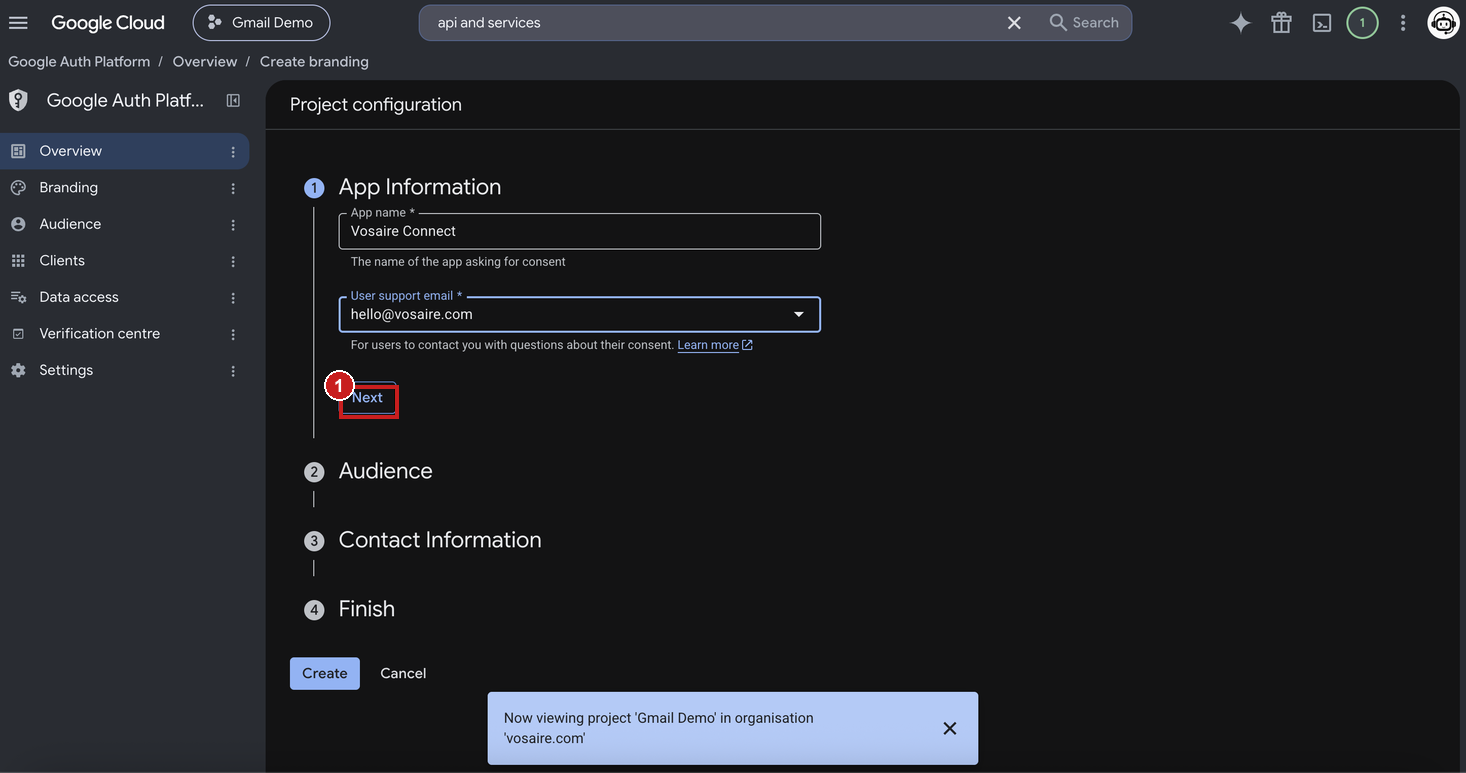Viewport: 1466px width, 773px height.
Task: Click the Google Auth Platform shield icon
Action: (18, 100)
